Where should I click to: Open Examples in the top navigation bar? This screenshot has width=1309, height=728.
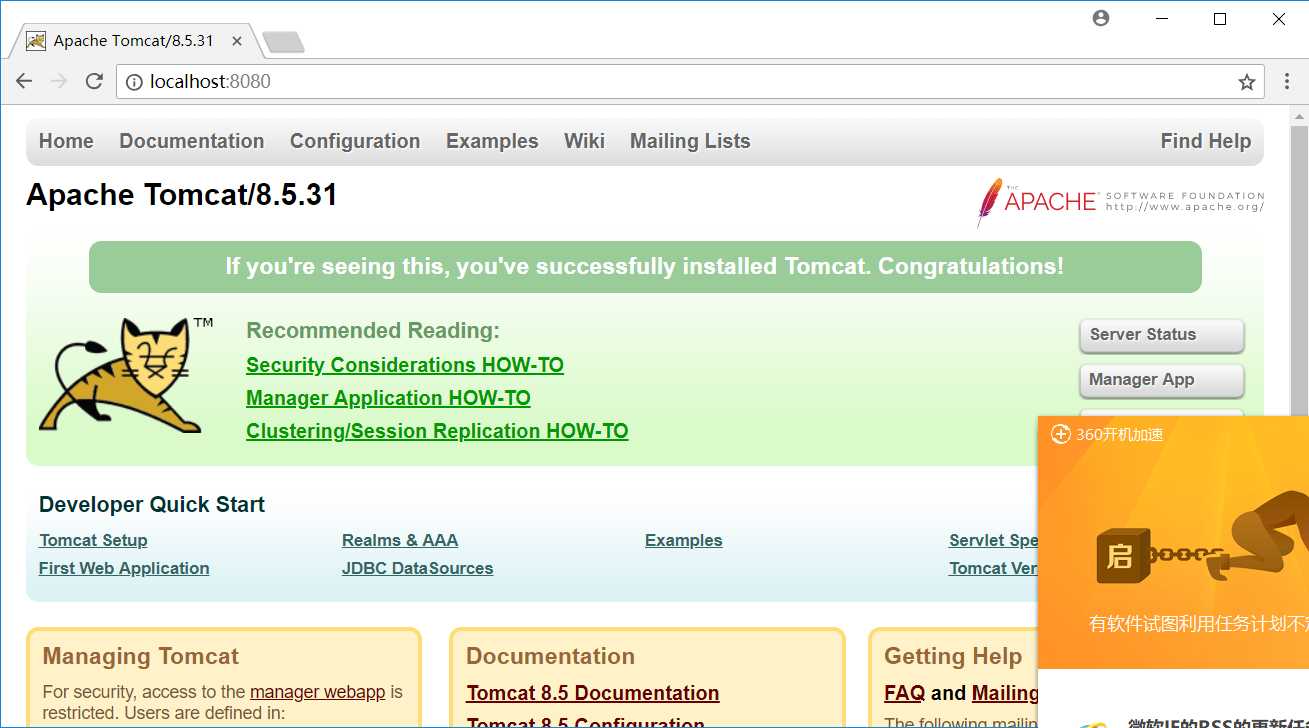[x=492, y=141]
